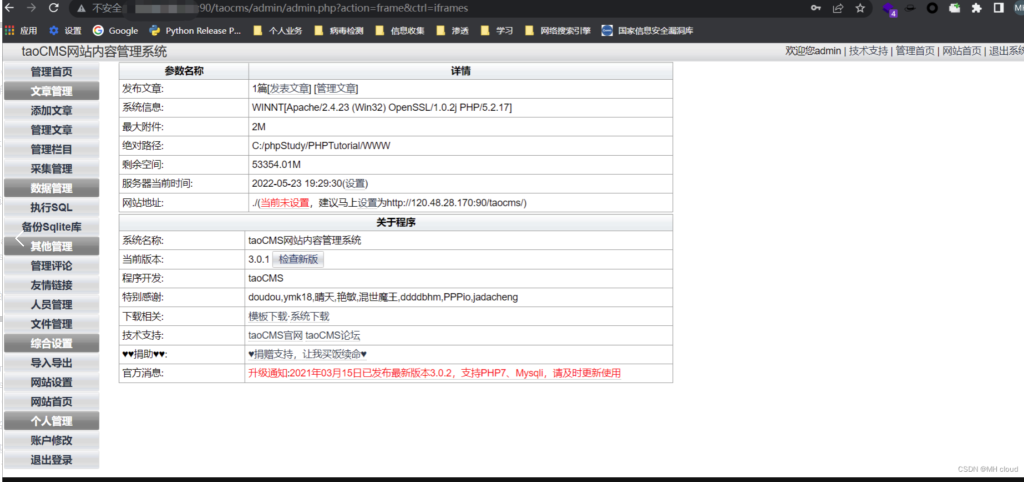The width and height of the screenshot is (1024, 482).
Task: Select 管理首页 in the left sidebar
Action: [52, 72]
